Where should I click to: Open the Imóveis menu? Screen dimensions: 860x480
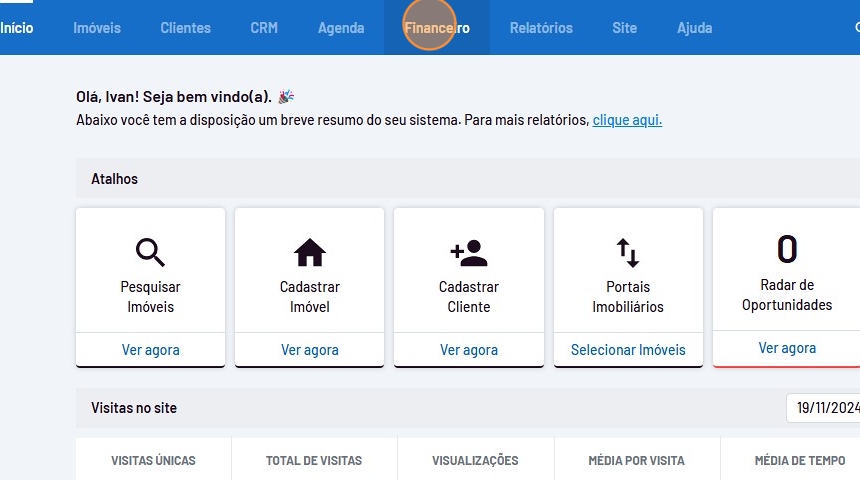pos(97,28)
